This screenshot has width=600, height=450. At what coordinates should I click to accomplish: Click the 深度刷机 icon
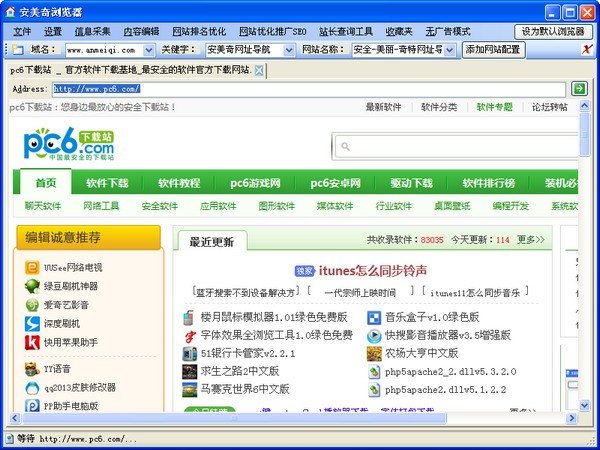32,324
